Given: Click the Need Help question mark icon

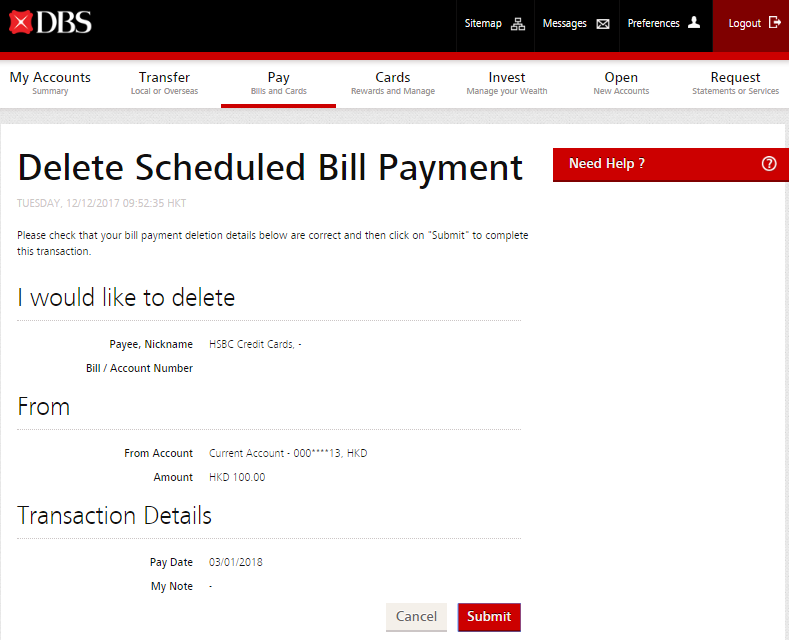Looking at the screenshot, I should click(768, 164).
